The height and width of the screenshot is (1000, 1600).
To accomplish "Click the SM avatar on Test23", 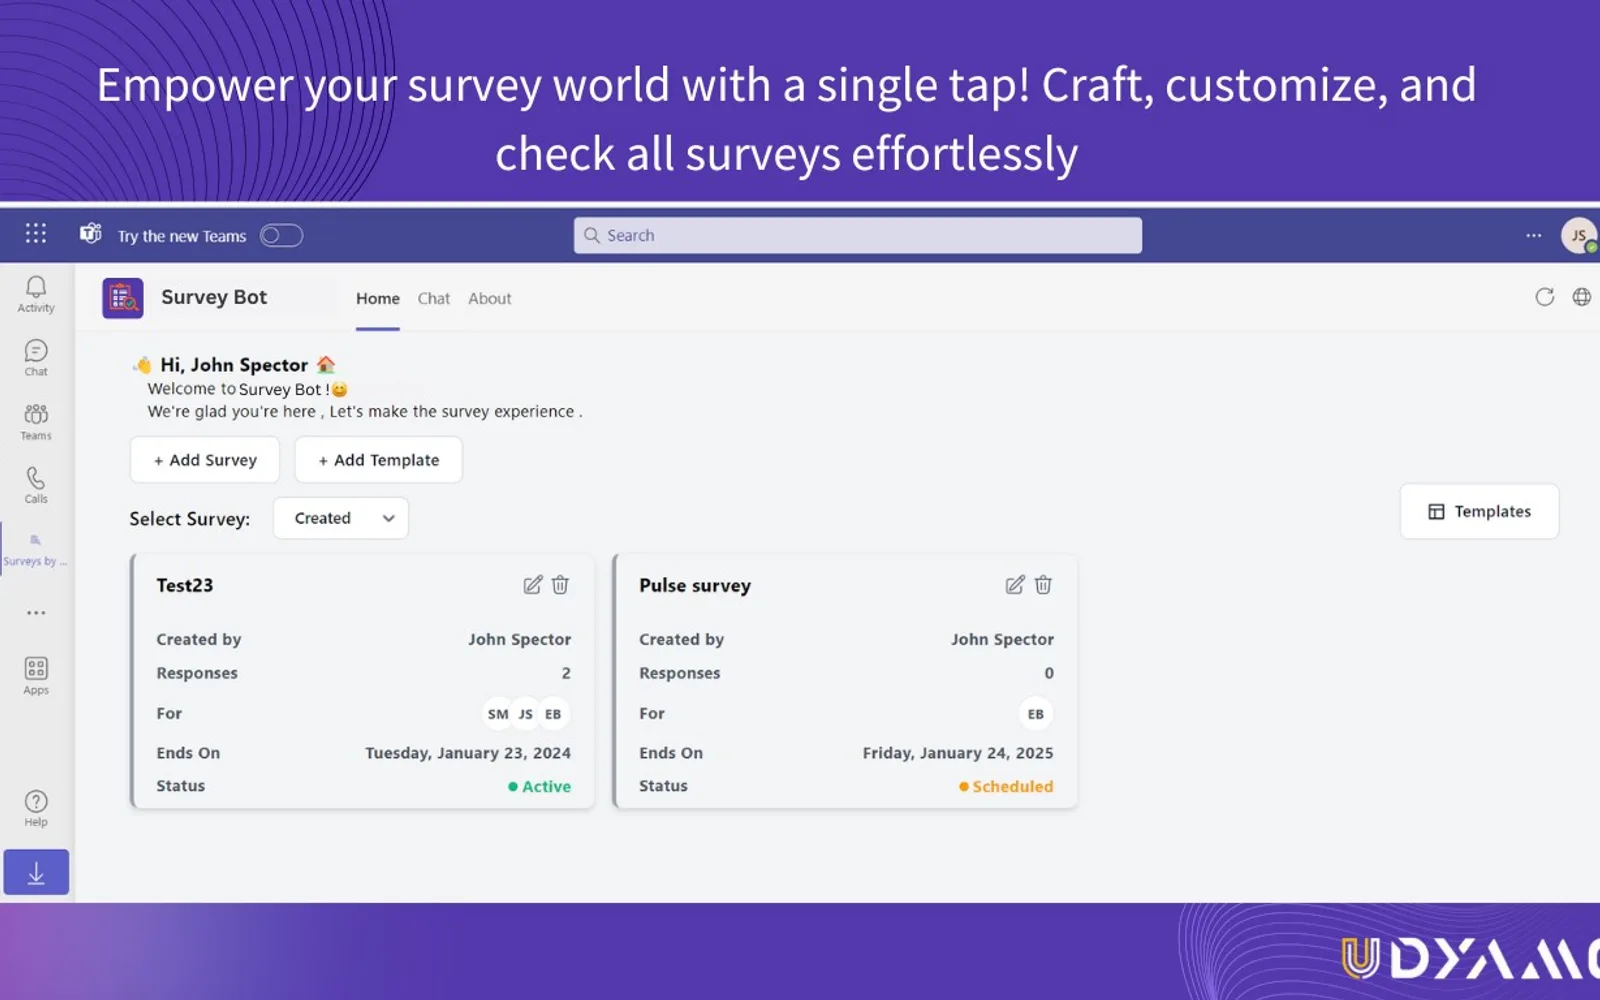I will pos(498,714).
